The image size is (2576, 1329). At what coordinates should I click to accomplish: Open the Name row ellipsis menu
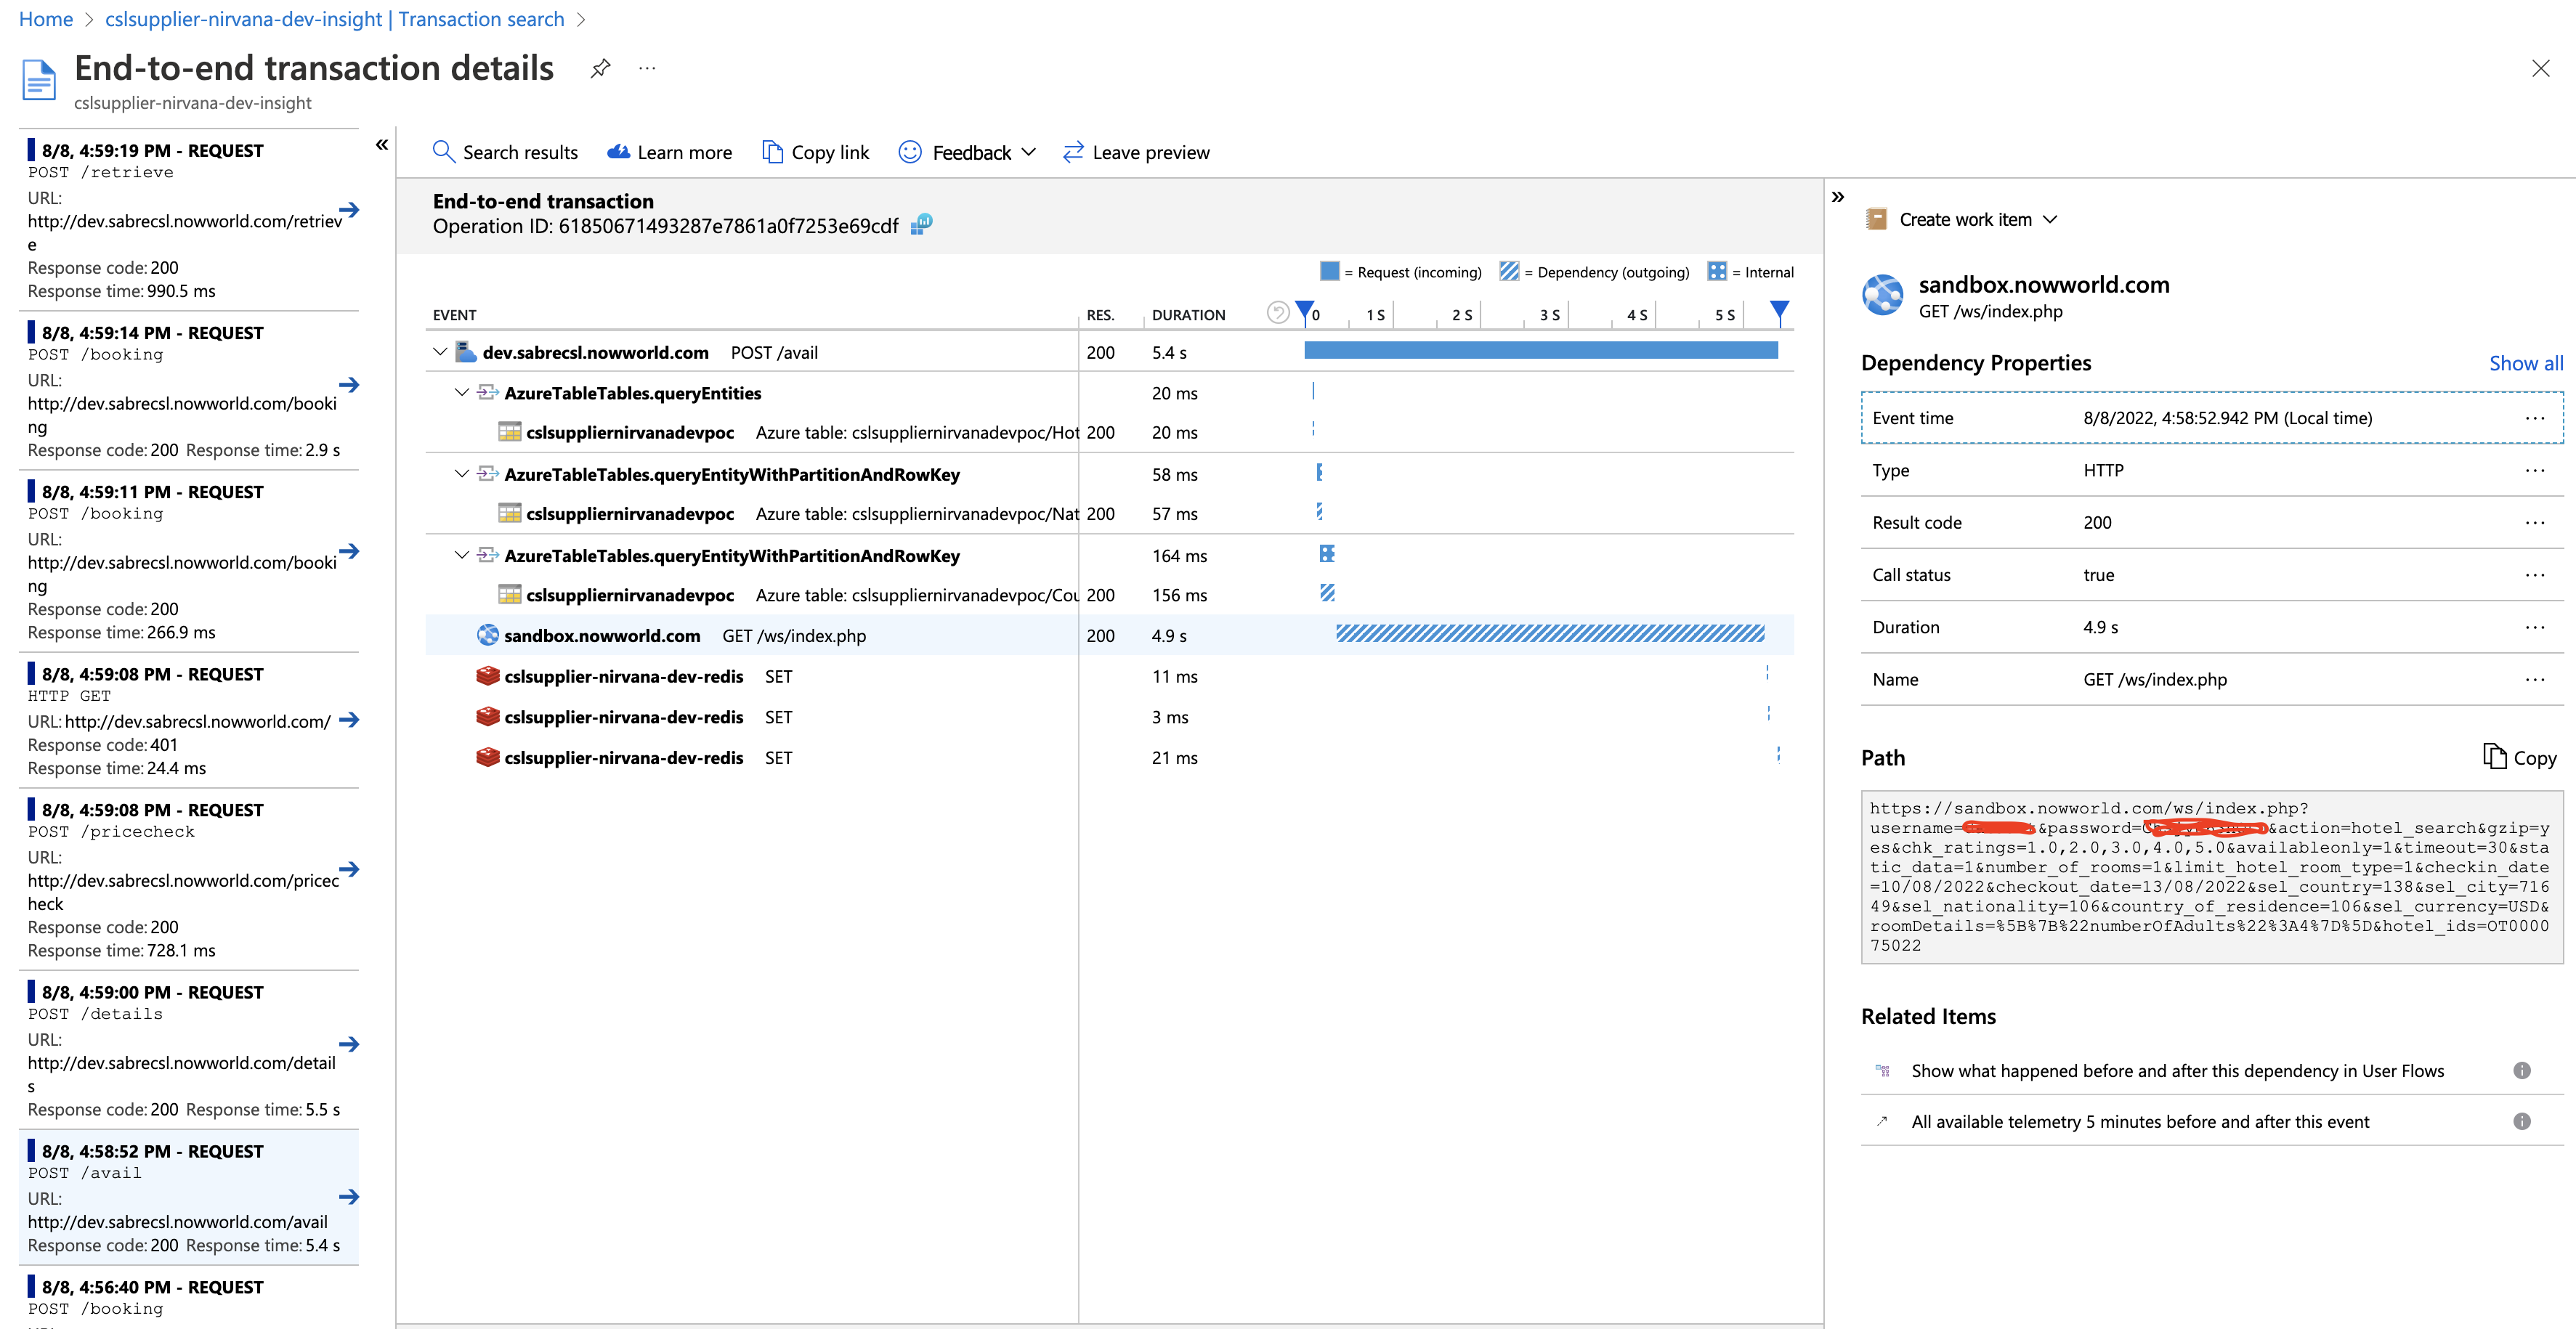(2535, 679)
